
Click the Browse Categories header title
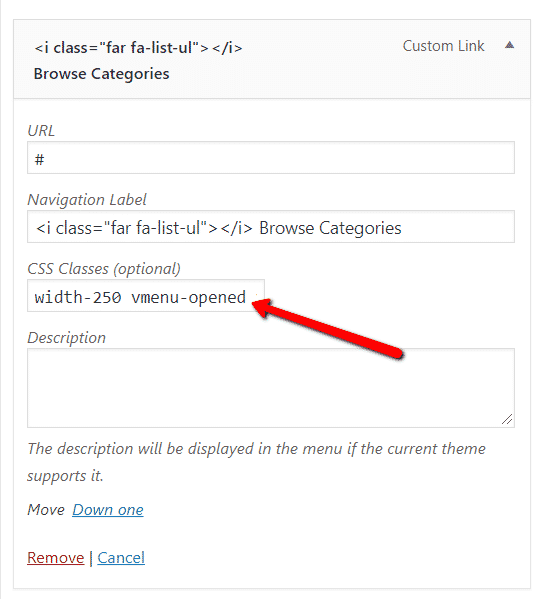pyautogui.click(x=101, y=74)
